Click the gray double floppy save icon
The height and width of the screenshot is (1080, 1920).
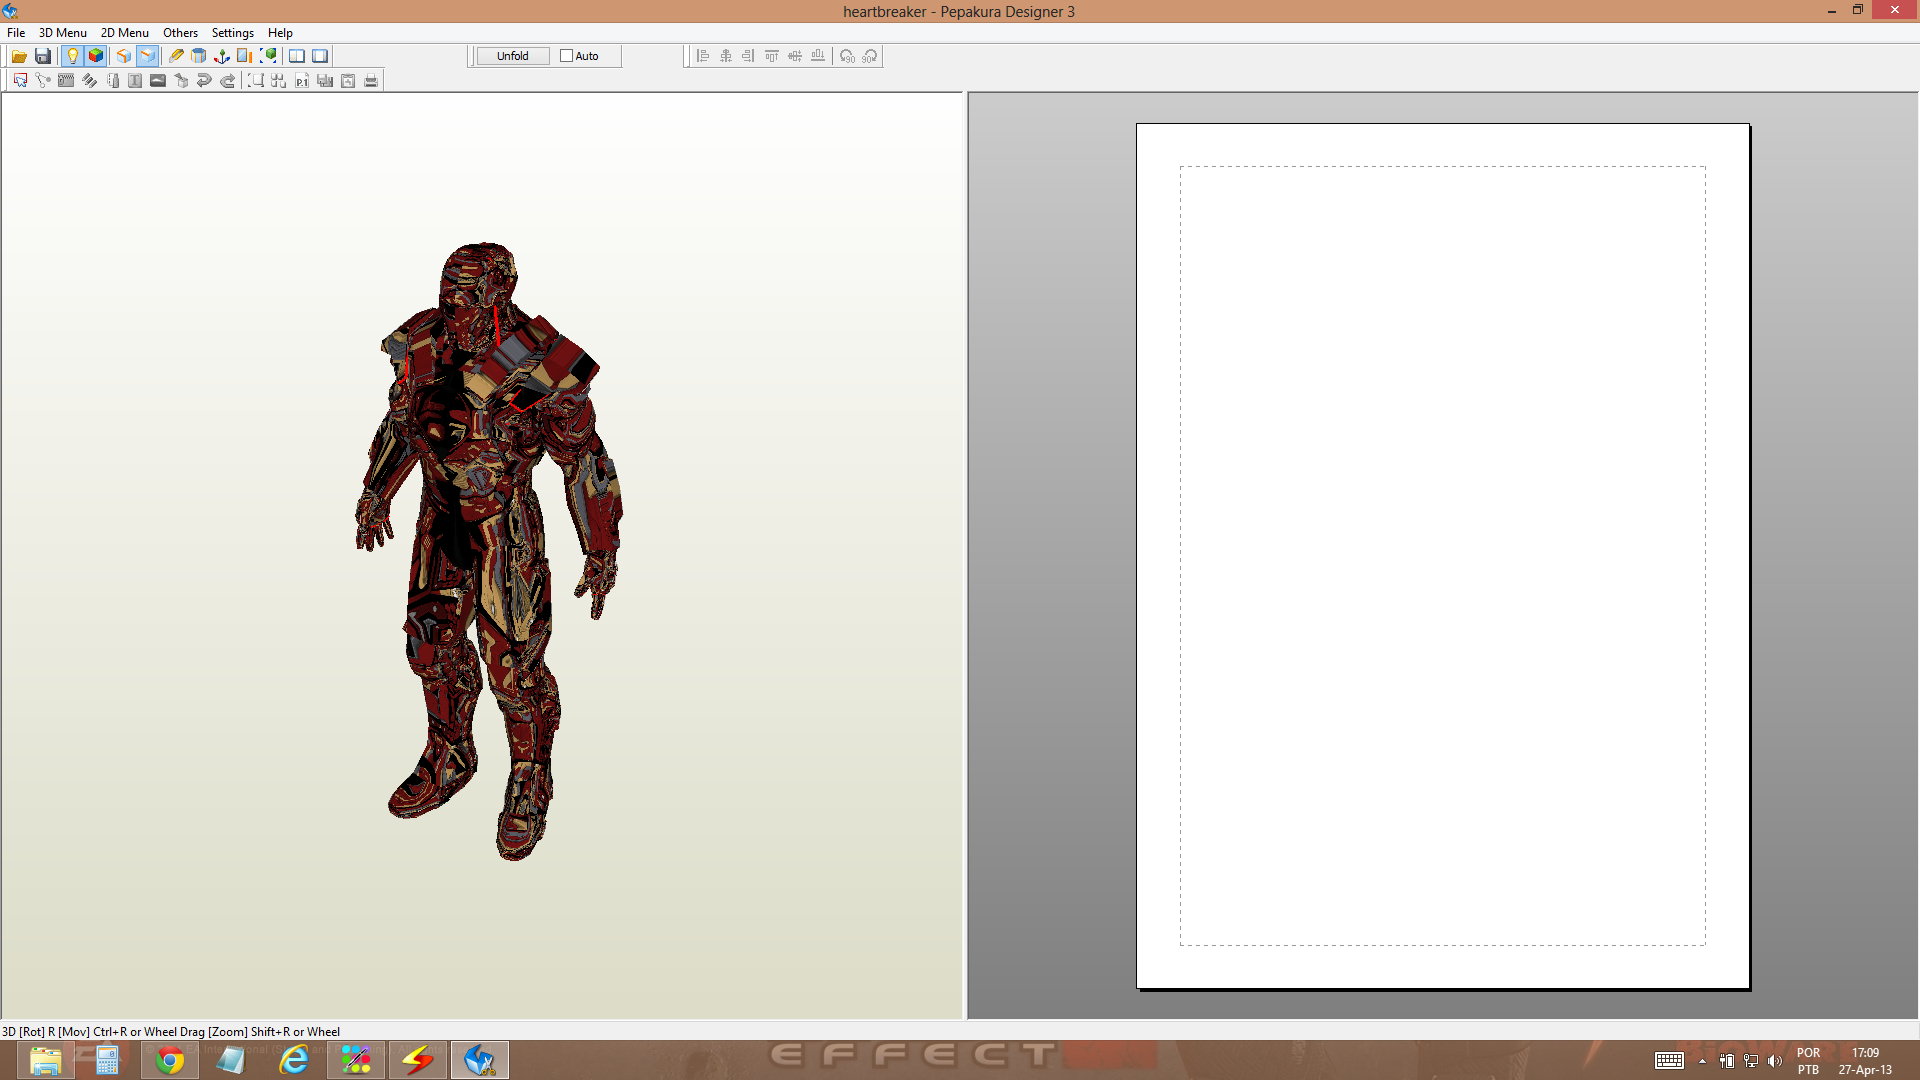pos(325,81)
